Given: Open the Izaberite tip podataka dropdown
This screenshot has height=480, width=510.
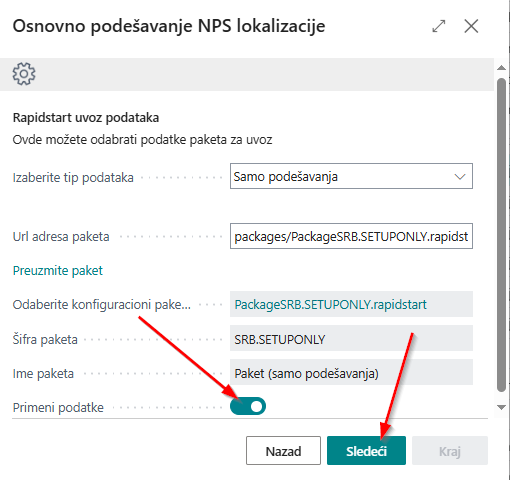Looking at the screenshot, I should (351, 176).
